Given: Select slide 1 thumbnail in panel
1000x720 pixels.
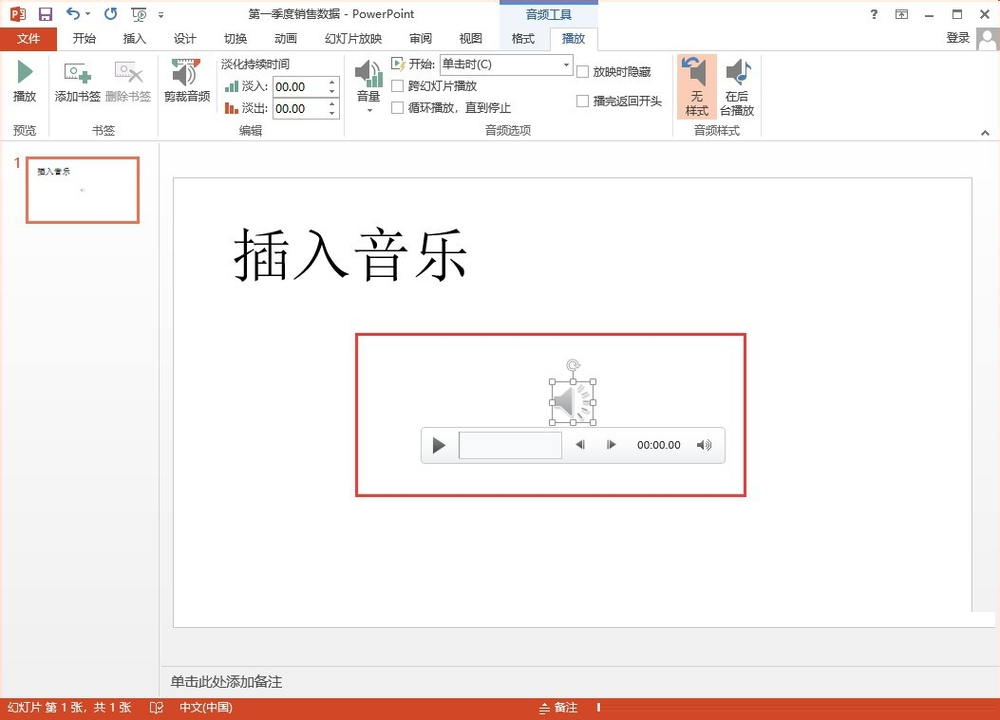Looking at the screenshot, I should click(x=82, y=190).
